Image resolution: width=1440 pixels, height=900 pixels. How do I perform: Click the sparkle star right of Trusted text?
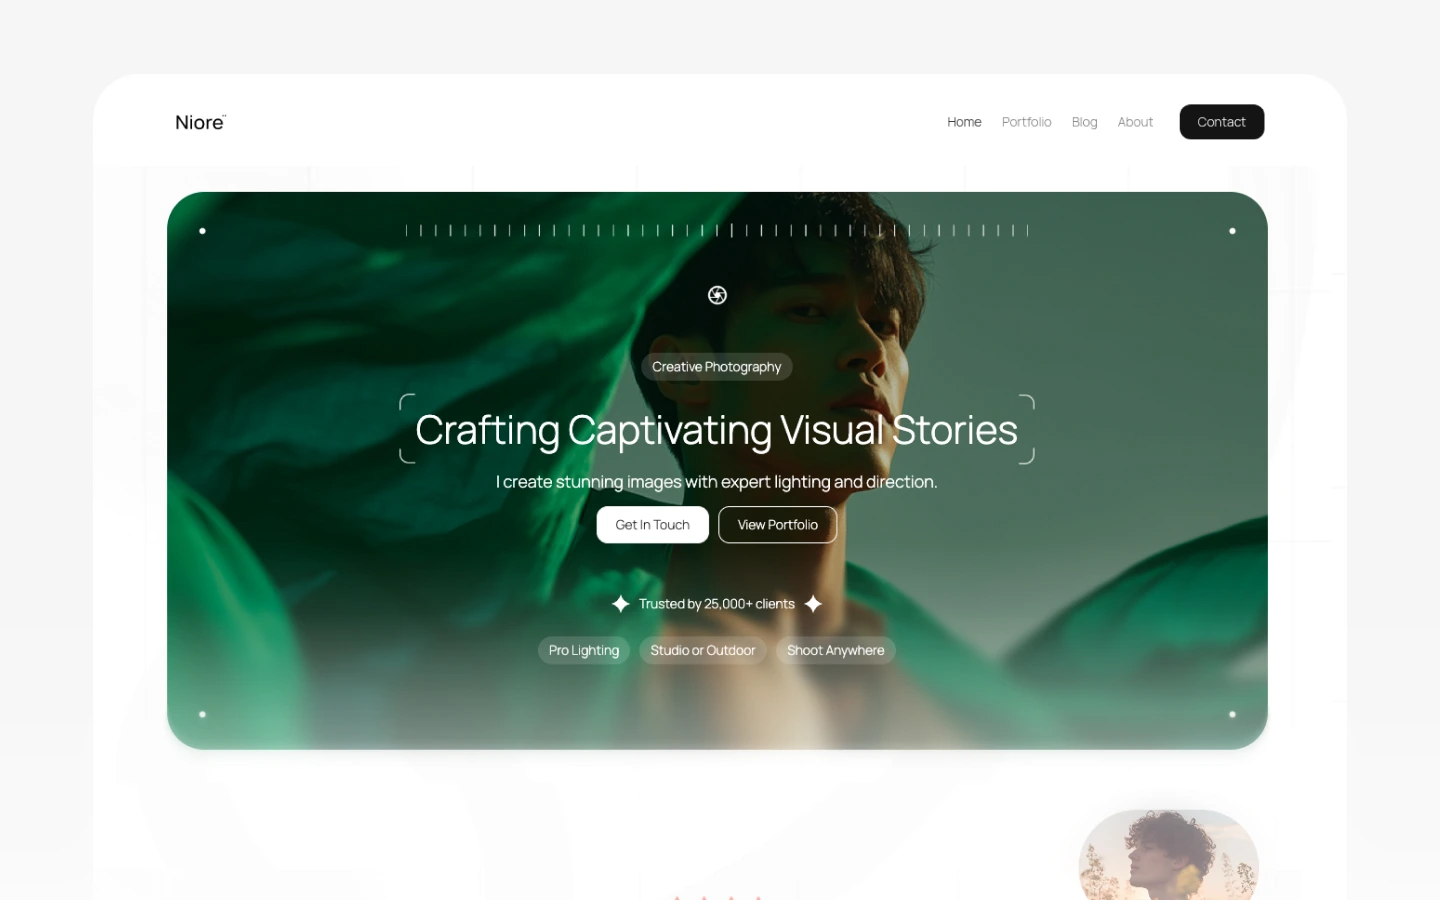click(813, 604)
